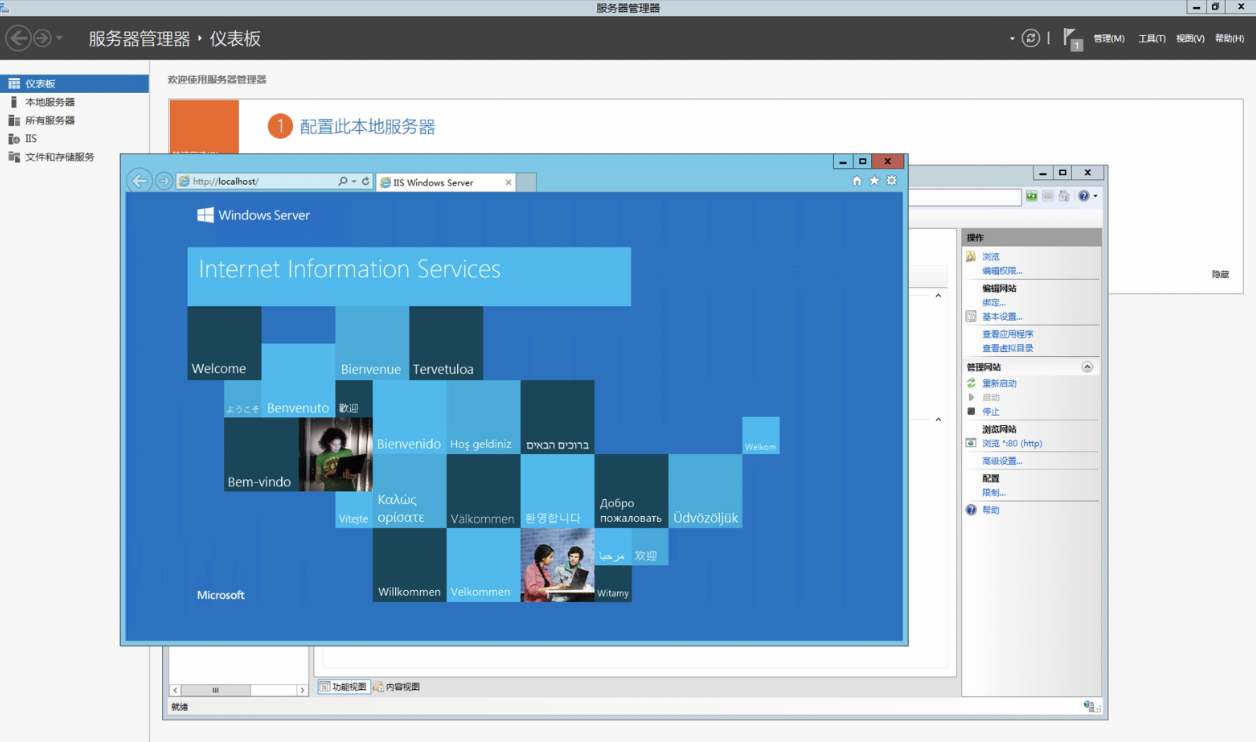1256x742 pixels.
Task: Open the IE home page icon
Action: tap(857, 181)
